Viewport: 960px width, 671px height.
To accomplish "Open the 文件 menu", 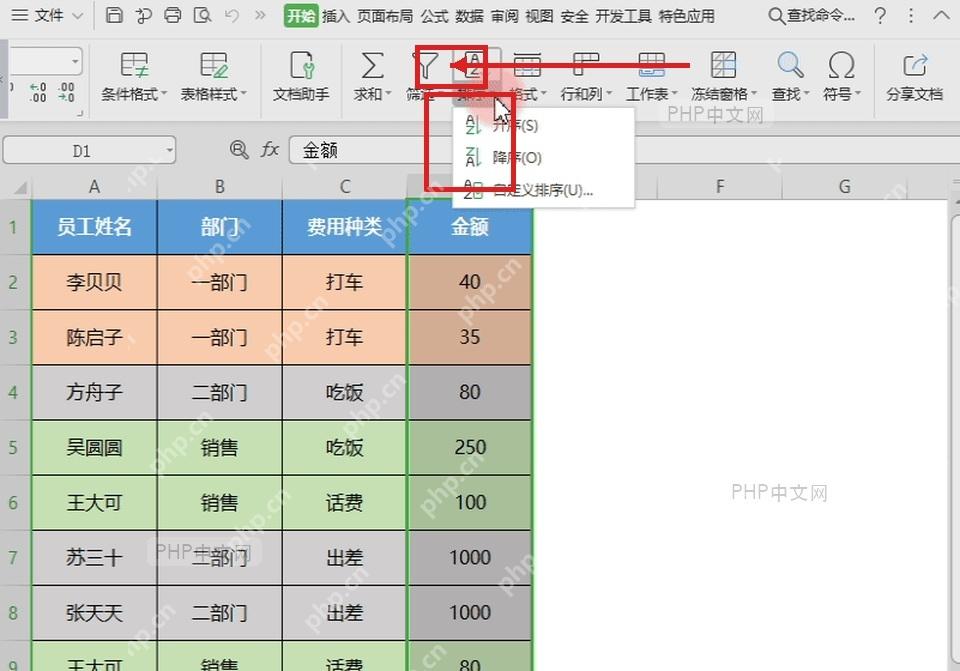I will point(47,16).
